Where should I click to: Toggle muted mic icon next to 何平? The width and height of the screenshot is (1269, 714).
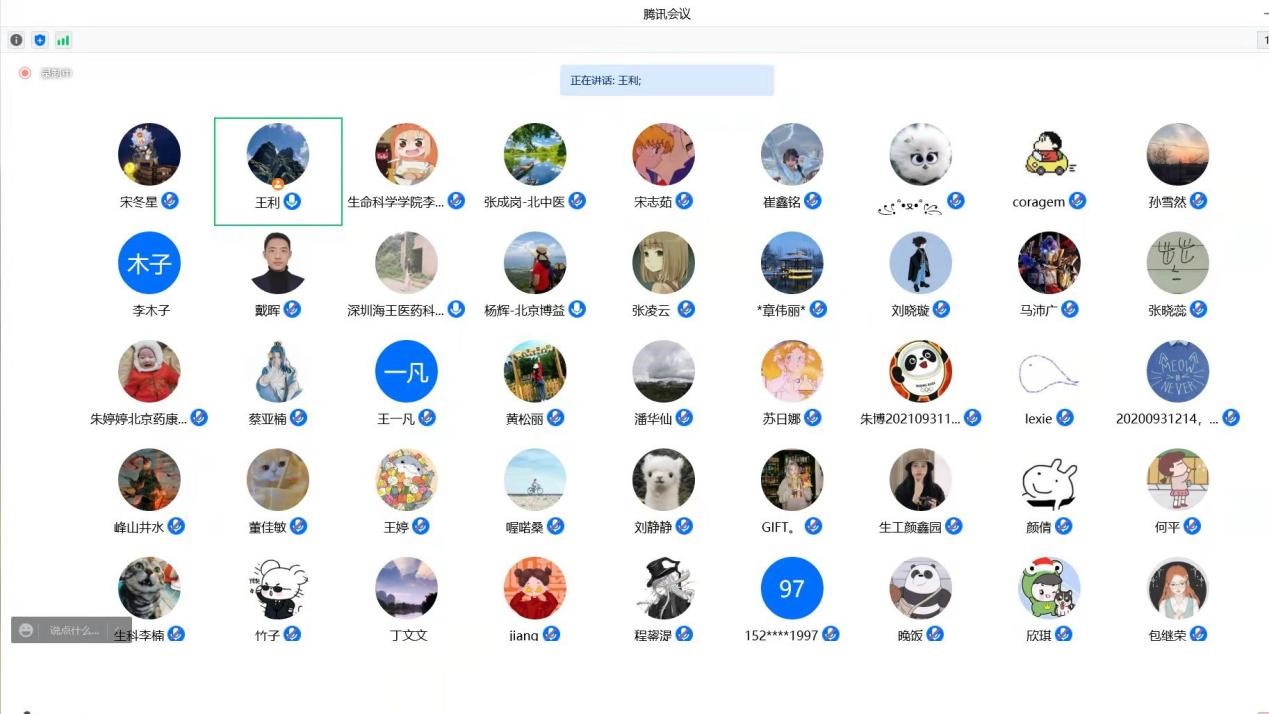click(x=1192, y=526)
